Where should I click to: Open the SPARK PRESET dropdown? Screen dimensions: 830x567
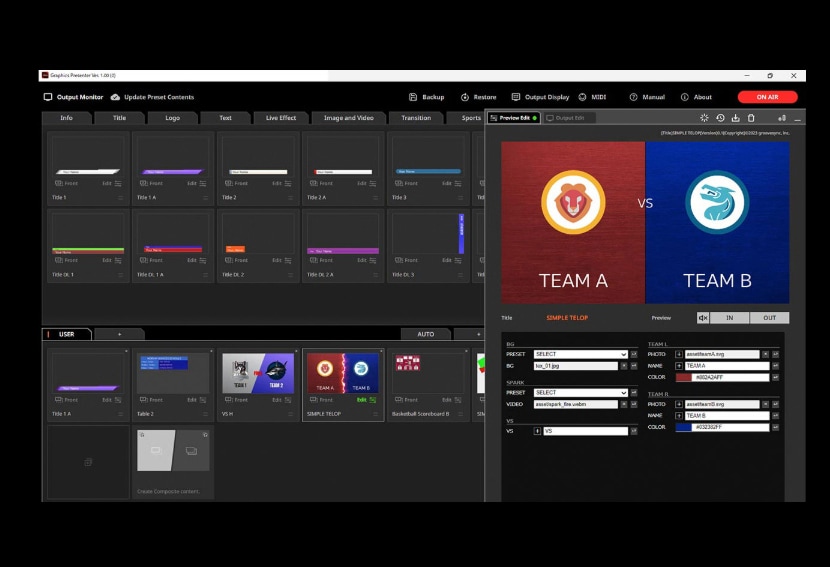(x=580, y=393)
